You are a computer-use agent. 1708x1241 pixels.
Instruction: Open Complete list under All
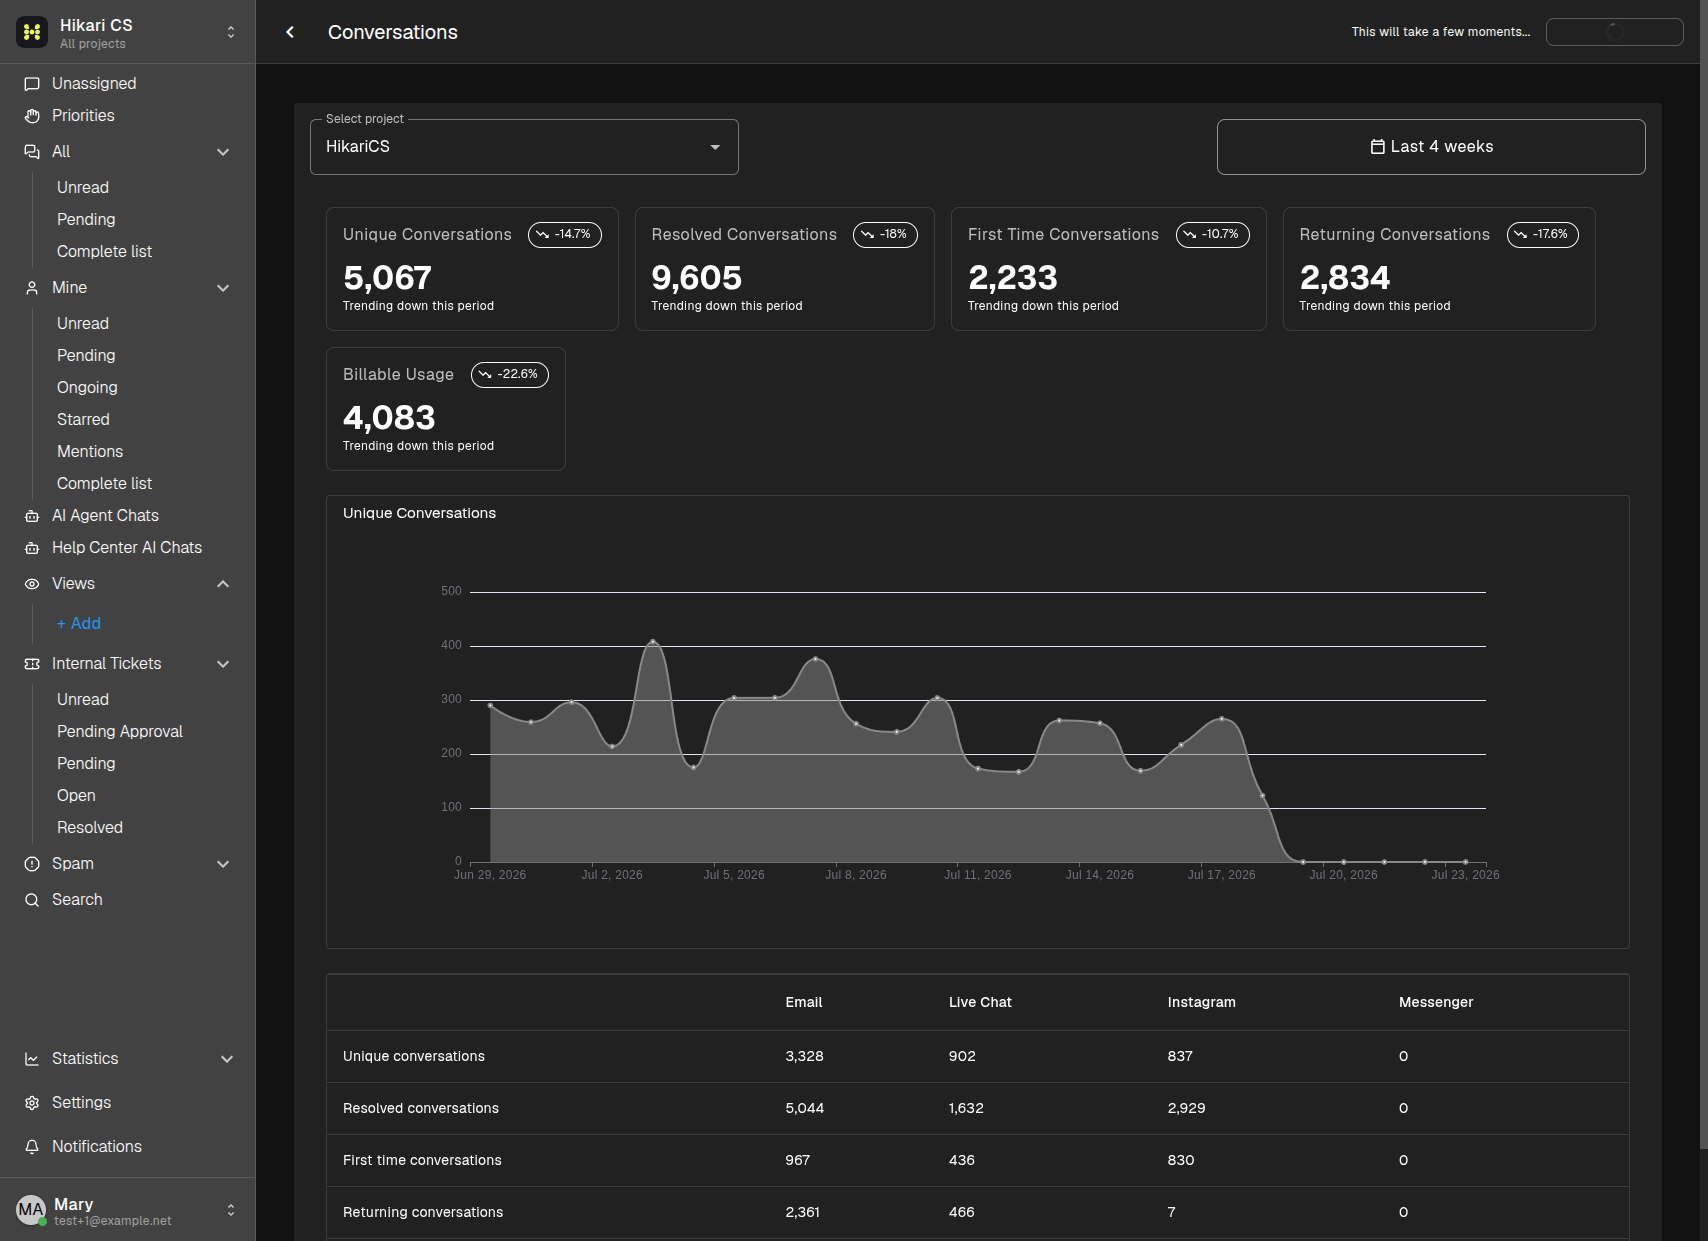104,252
